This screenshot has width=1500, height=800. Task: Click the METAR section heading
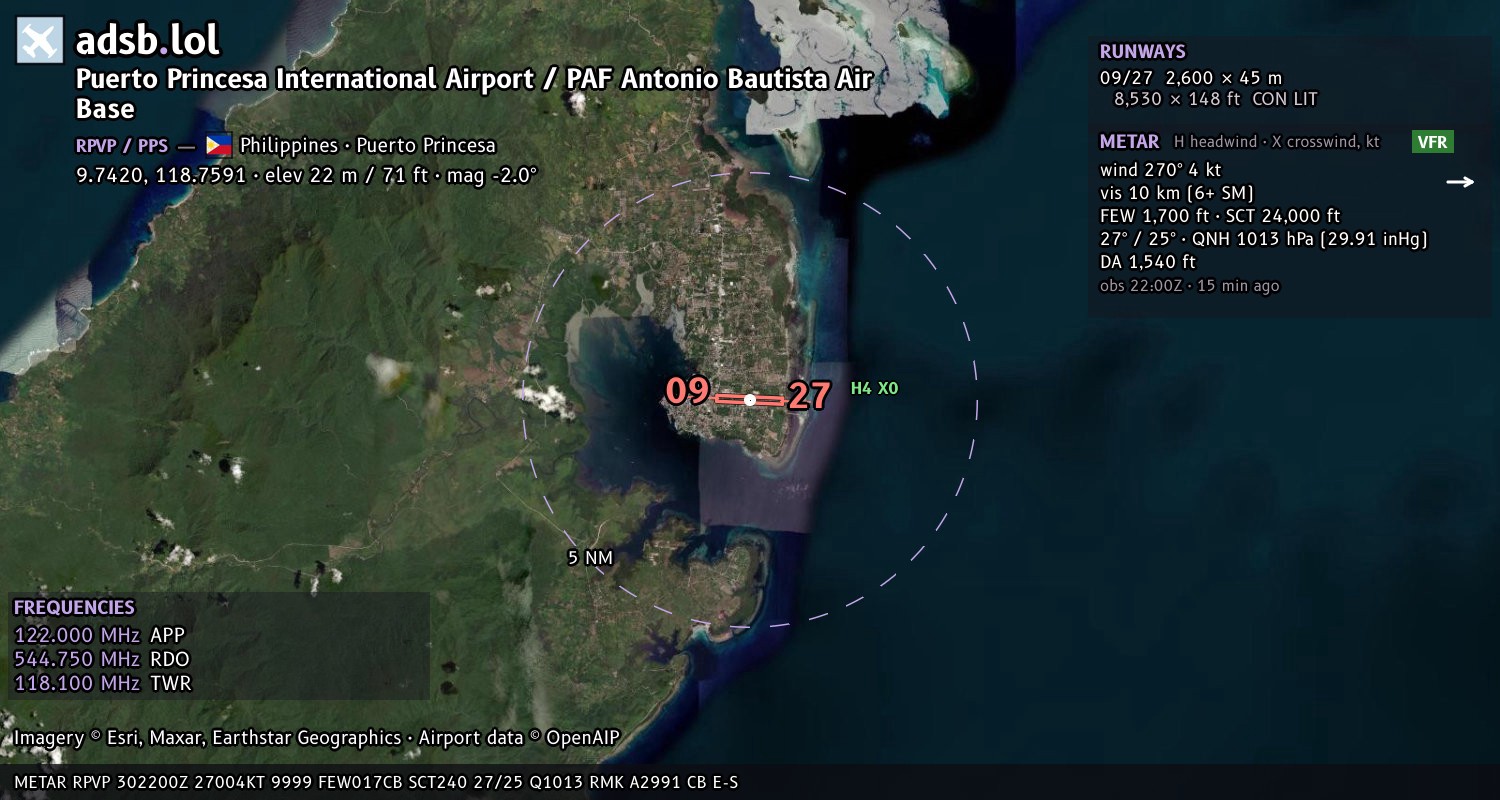coord(1129,142)
